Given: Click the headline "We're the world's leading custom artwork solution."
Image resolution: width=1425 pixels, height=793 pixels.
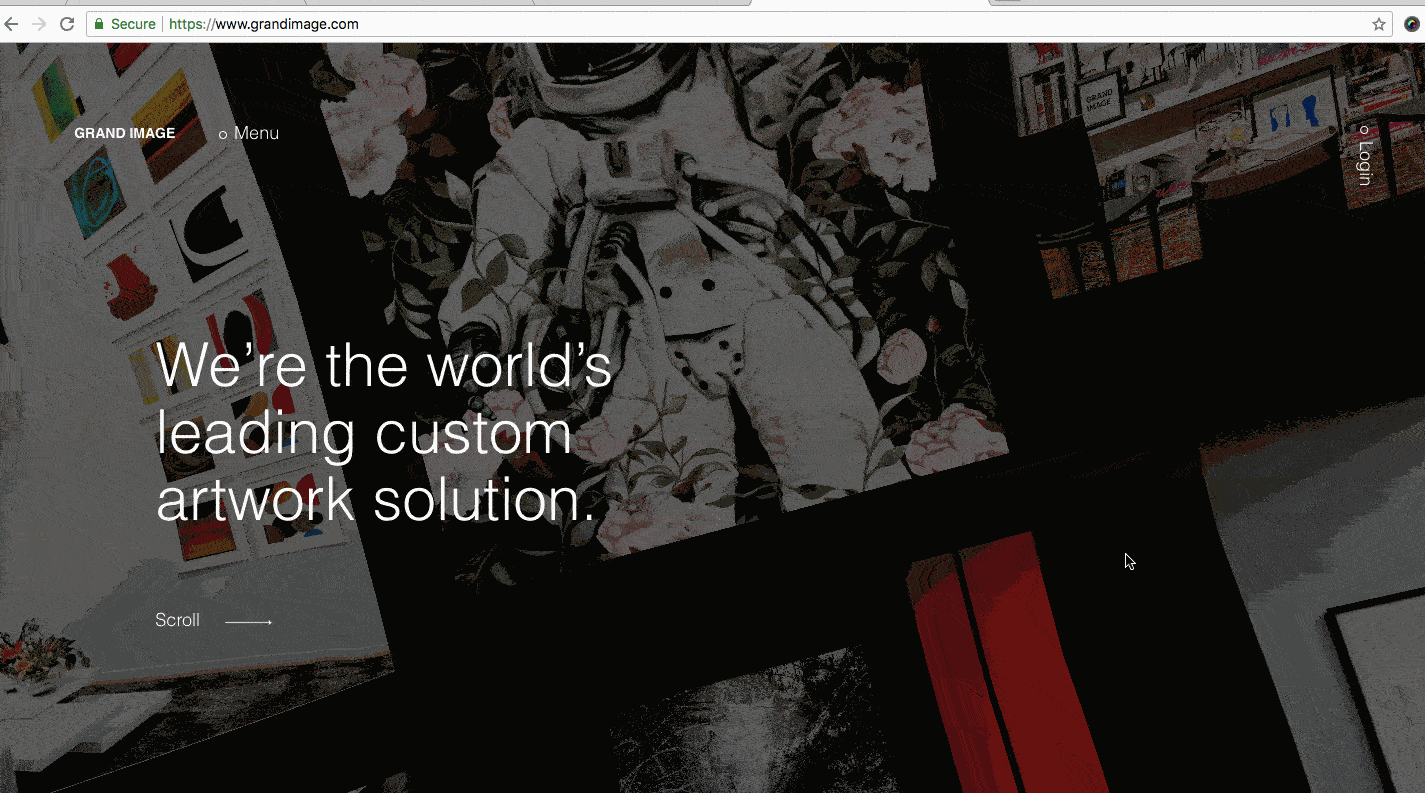Looking at the screenshot, I should point(384,432).
